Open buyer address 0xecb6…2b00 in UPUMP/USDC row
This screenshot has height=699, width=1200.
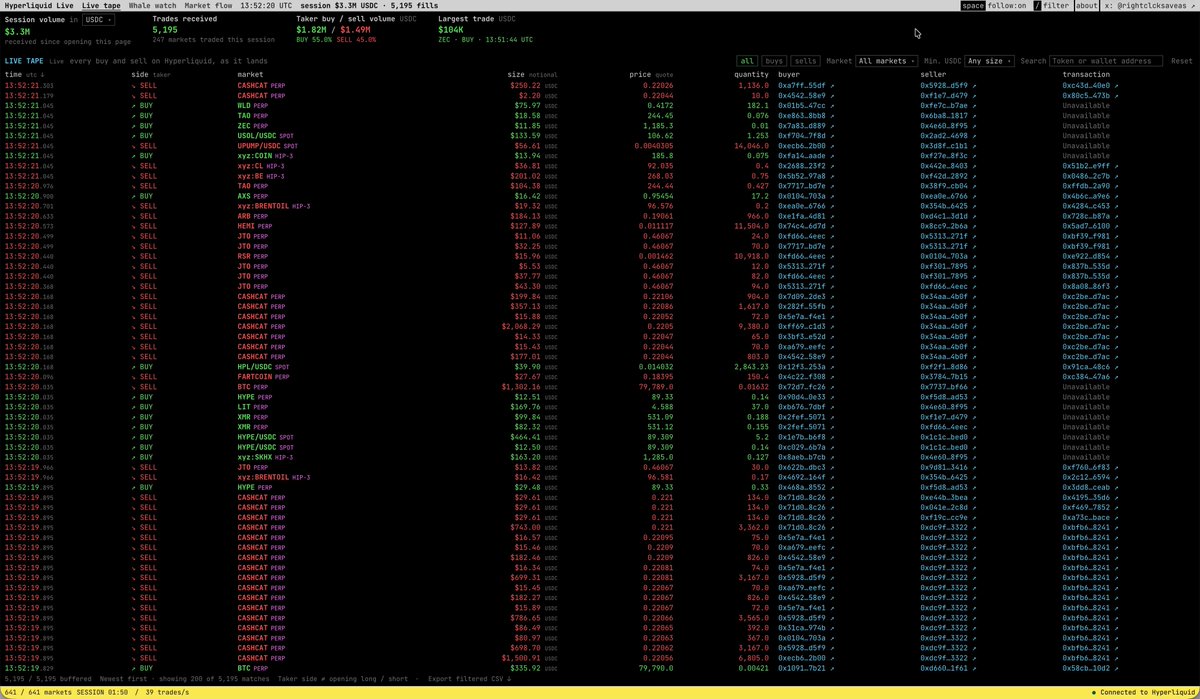click(x=801, y=146)
